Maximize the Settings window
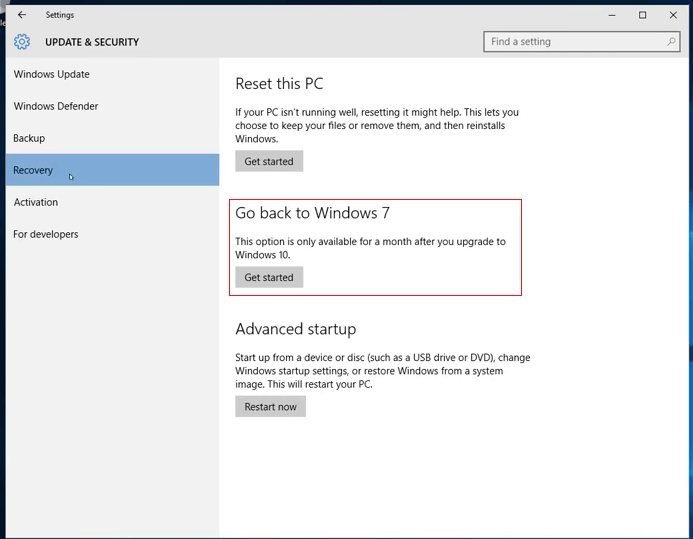Screen dimensions: 693x539 pyautogui.click(x=642, y=15)
